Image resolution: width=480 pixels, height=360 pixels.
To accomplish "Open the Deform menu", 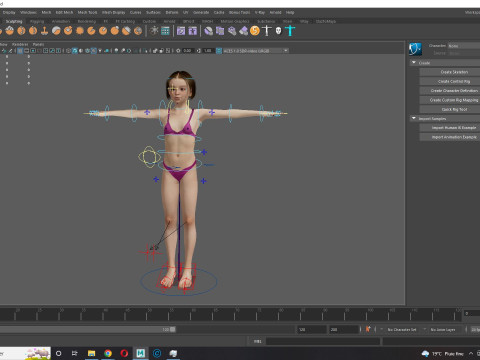I will (x=172, y=12).
